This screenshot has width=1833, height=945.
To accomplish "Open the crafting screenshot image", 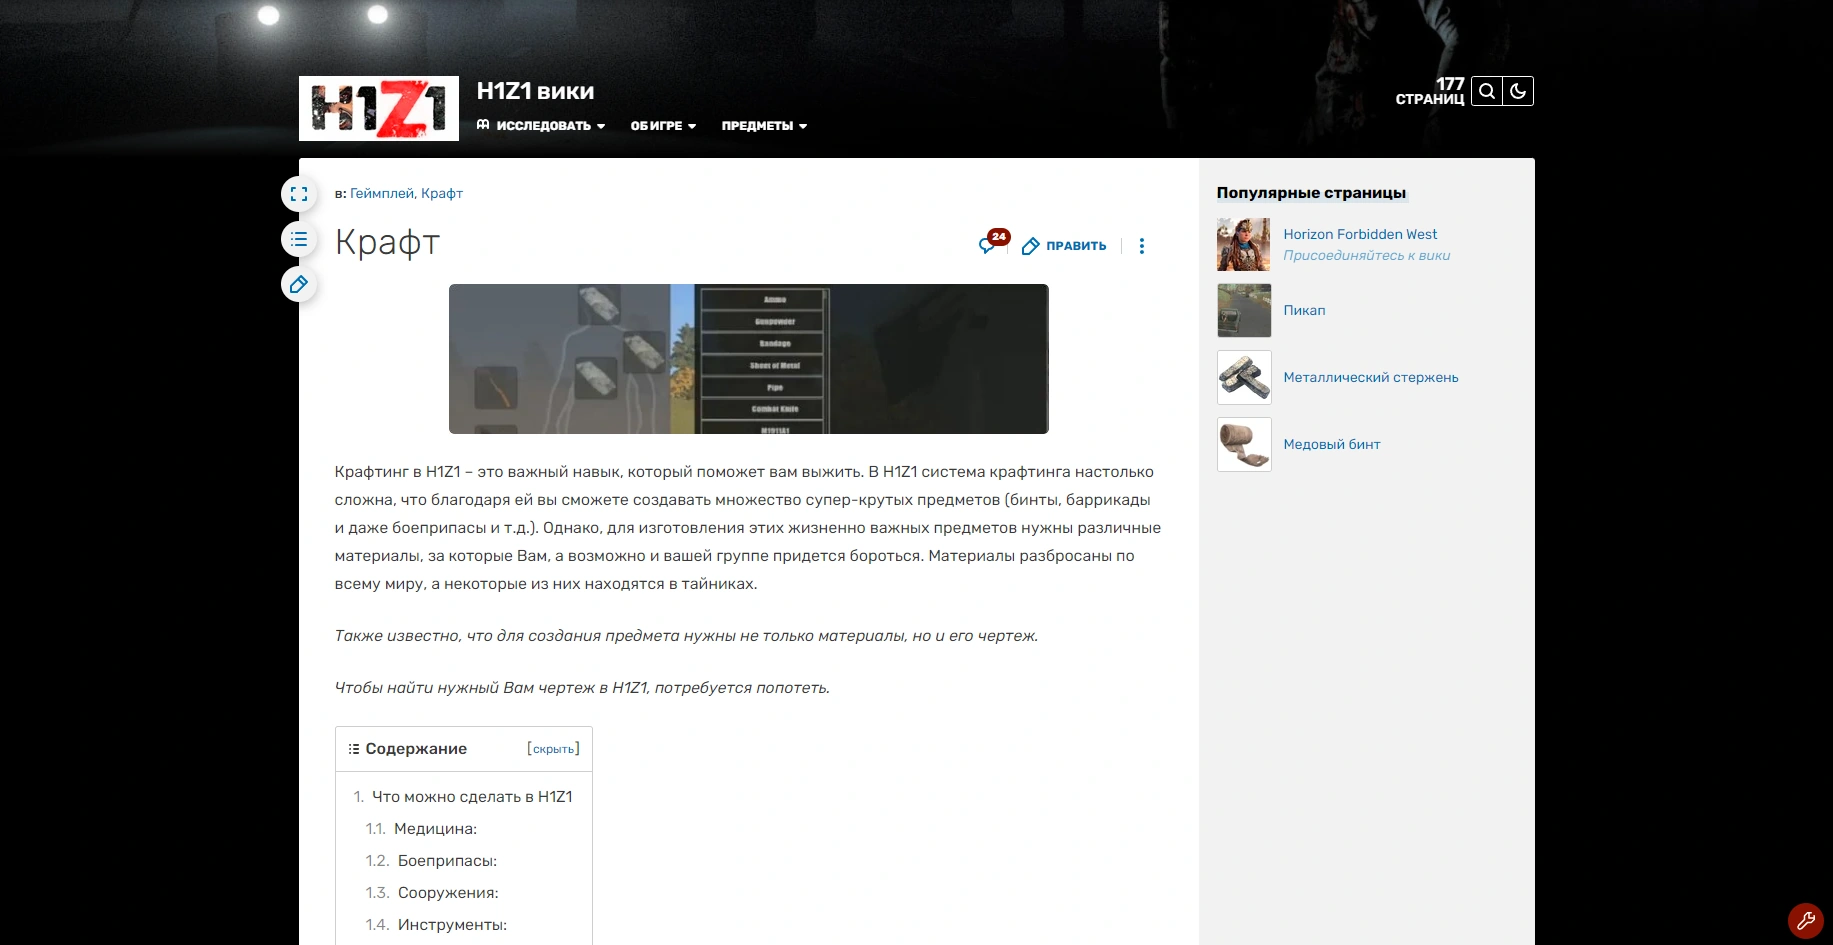I will tap(749, 359).
